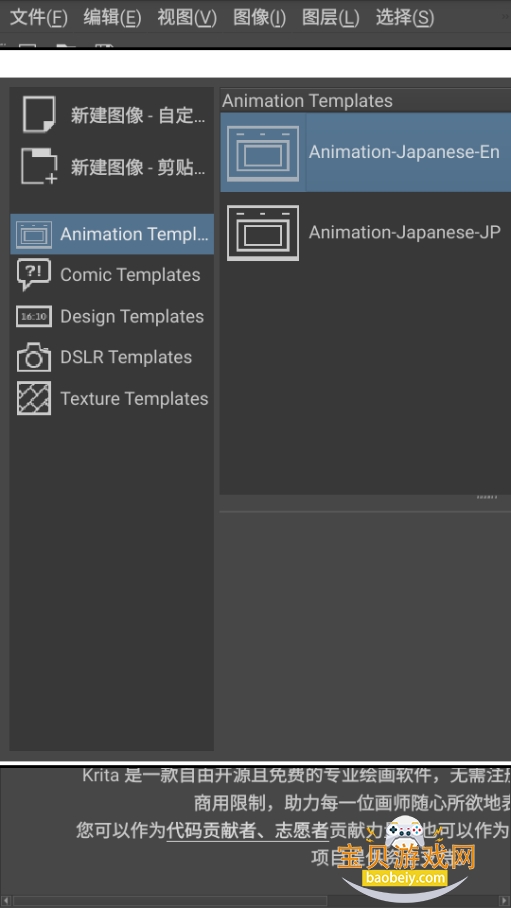Screen dimensions: 511x908
Task: Click the Animation-Japanese-En template thumbnail
Action: [x=263, y=153]
